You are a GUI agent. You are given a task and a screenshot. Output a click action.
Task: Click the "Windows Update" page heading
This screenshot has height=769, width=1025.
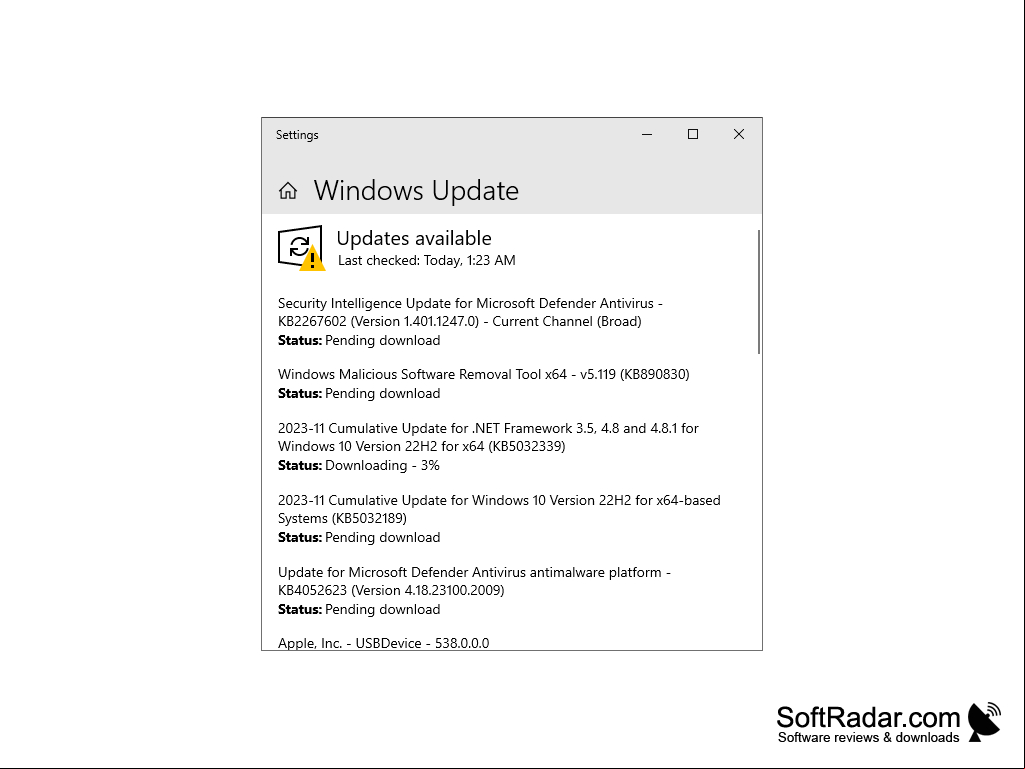click(x=416, y=191)
